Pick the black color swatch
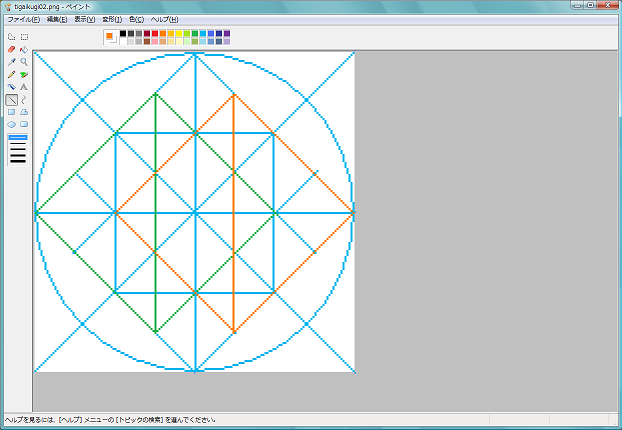622x430 pixels. tap(123, 34)
